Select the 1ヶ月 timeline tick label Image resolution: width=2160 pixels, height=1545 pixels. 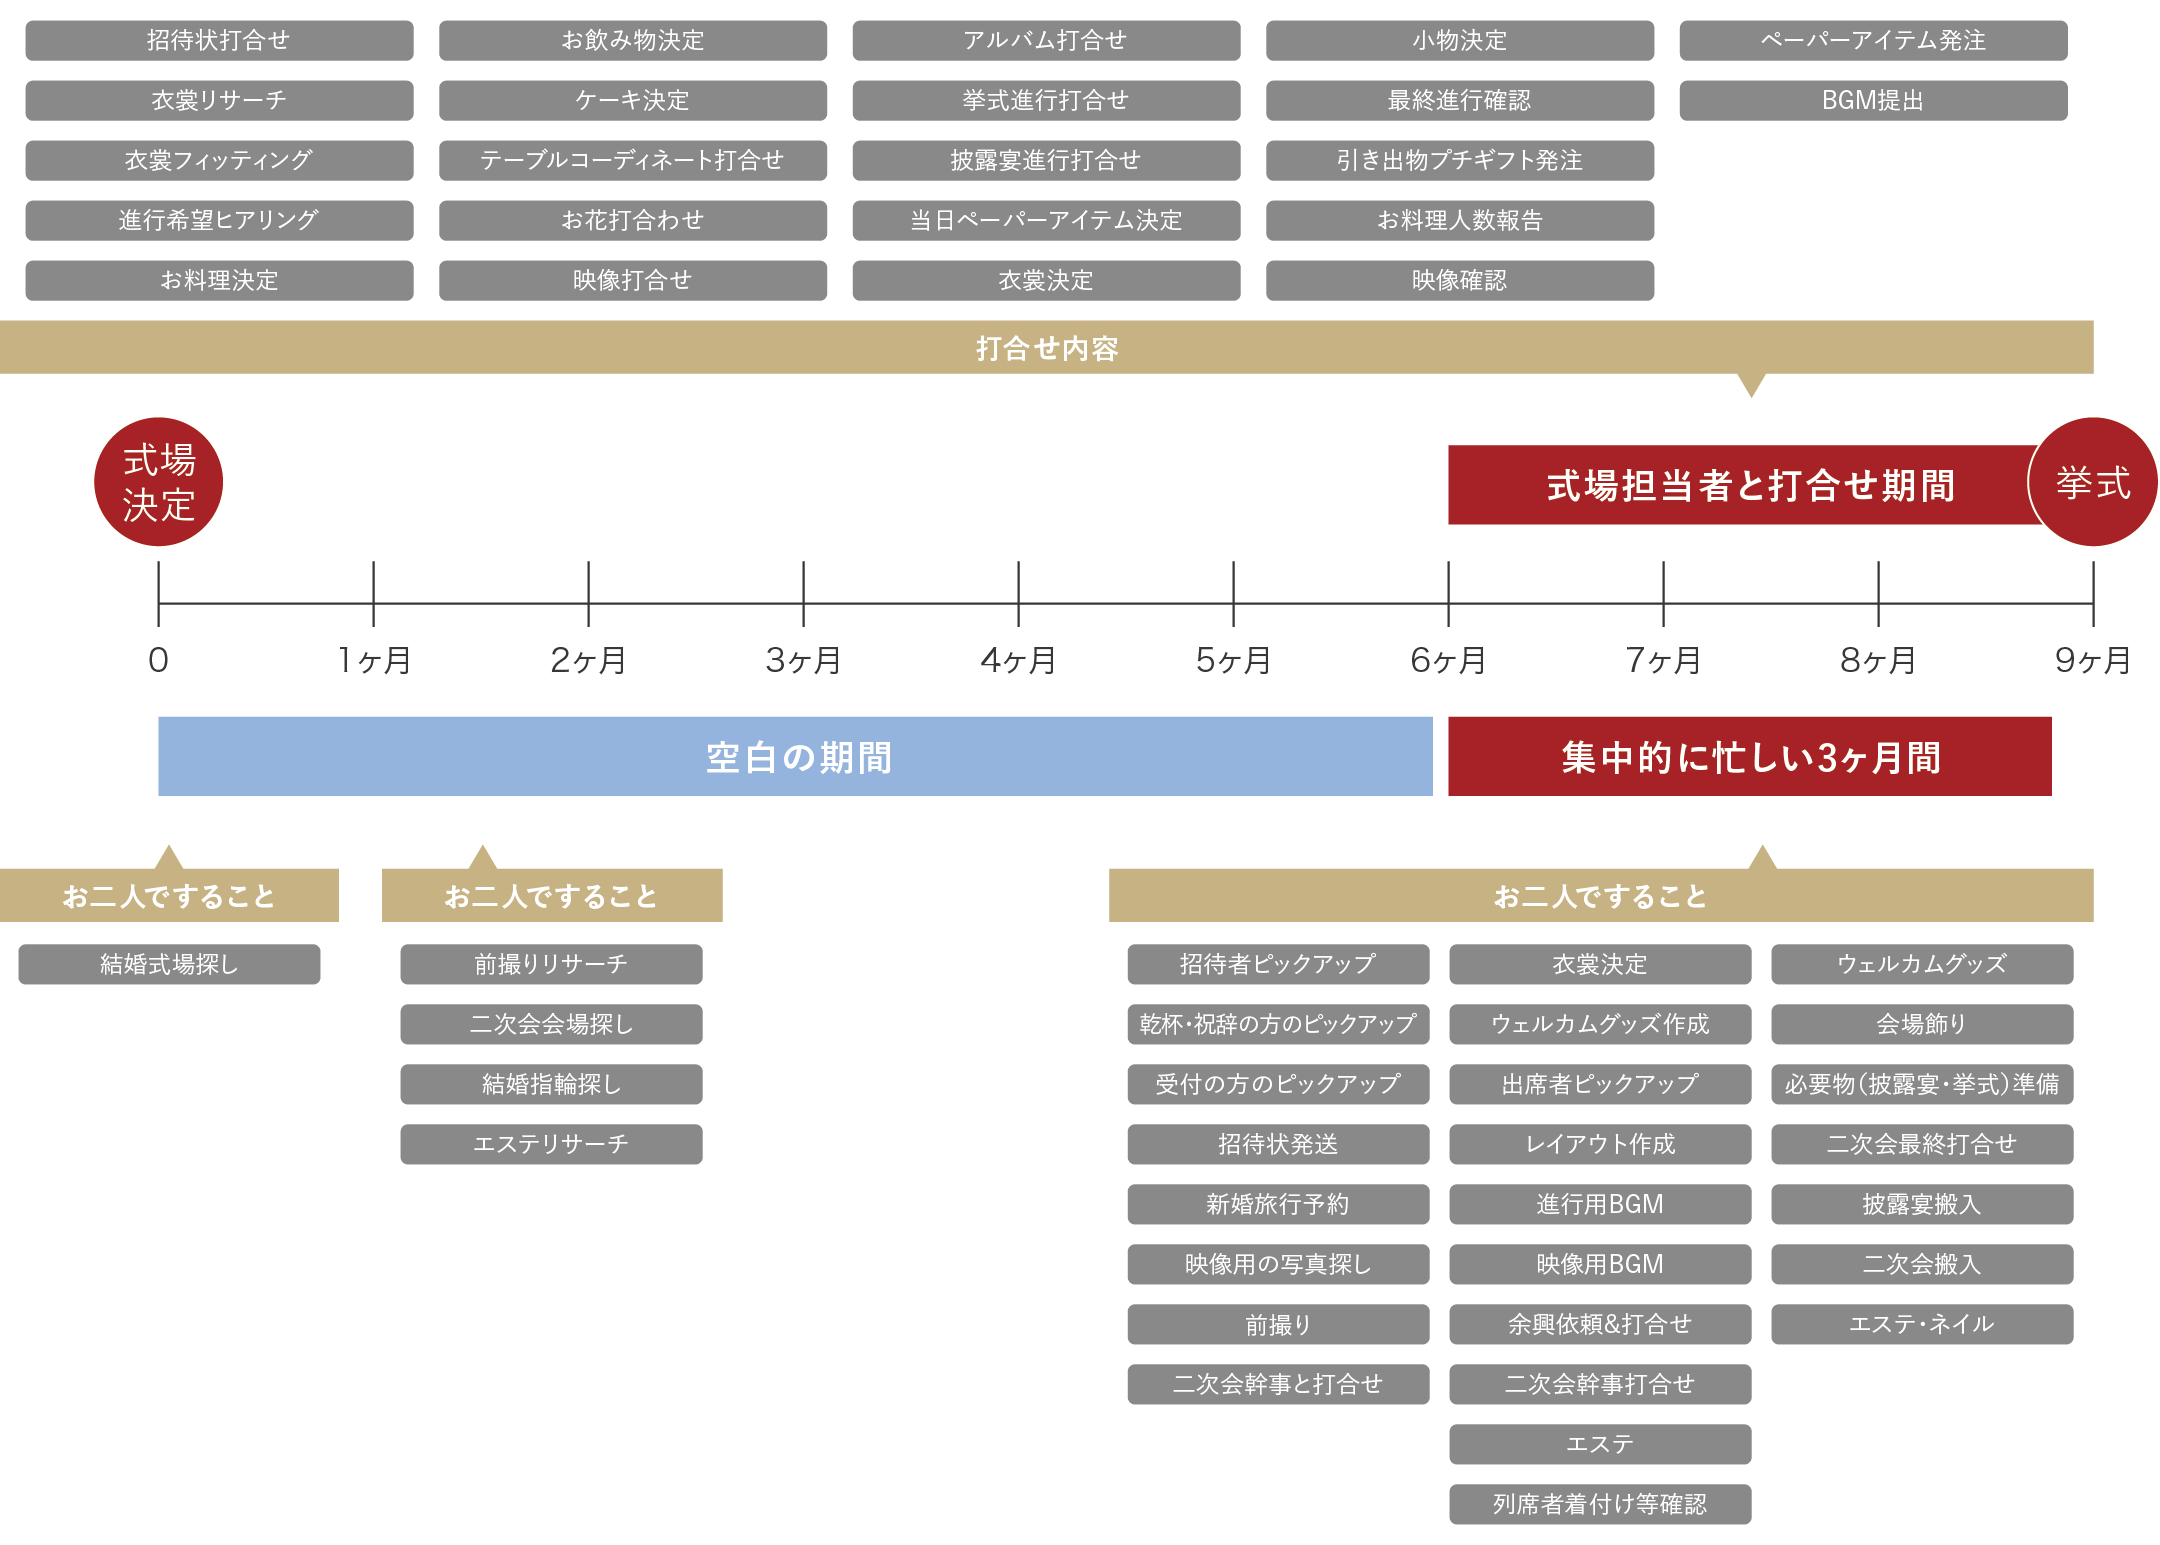pos(373,660)
